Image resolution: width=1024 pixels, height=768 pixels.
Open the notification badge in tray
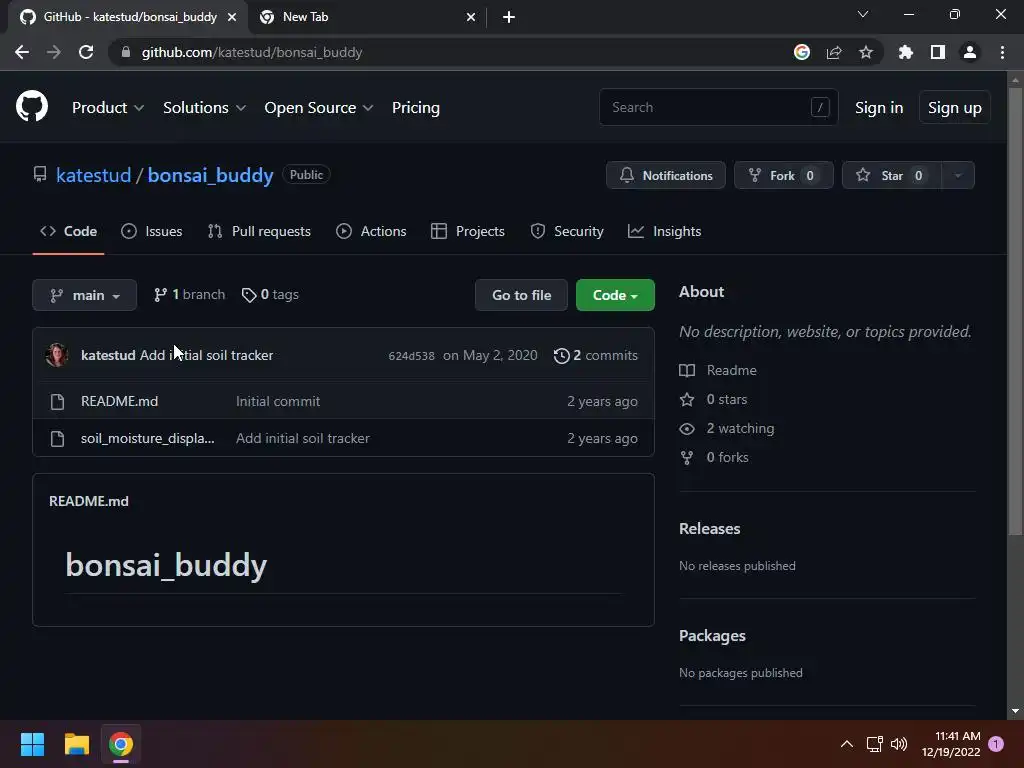[x=996, y=744]
